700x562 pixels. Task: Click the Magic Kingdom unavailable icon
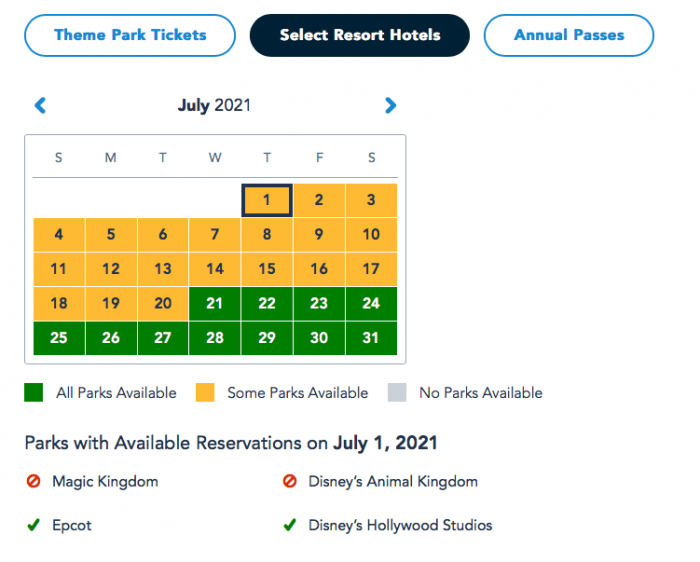(34, 481)
